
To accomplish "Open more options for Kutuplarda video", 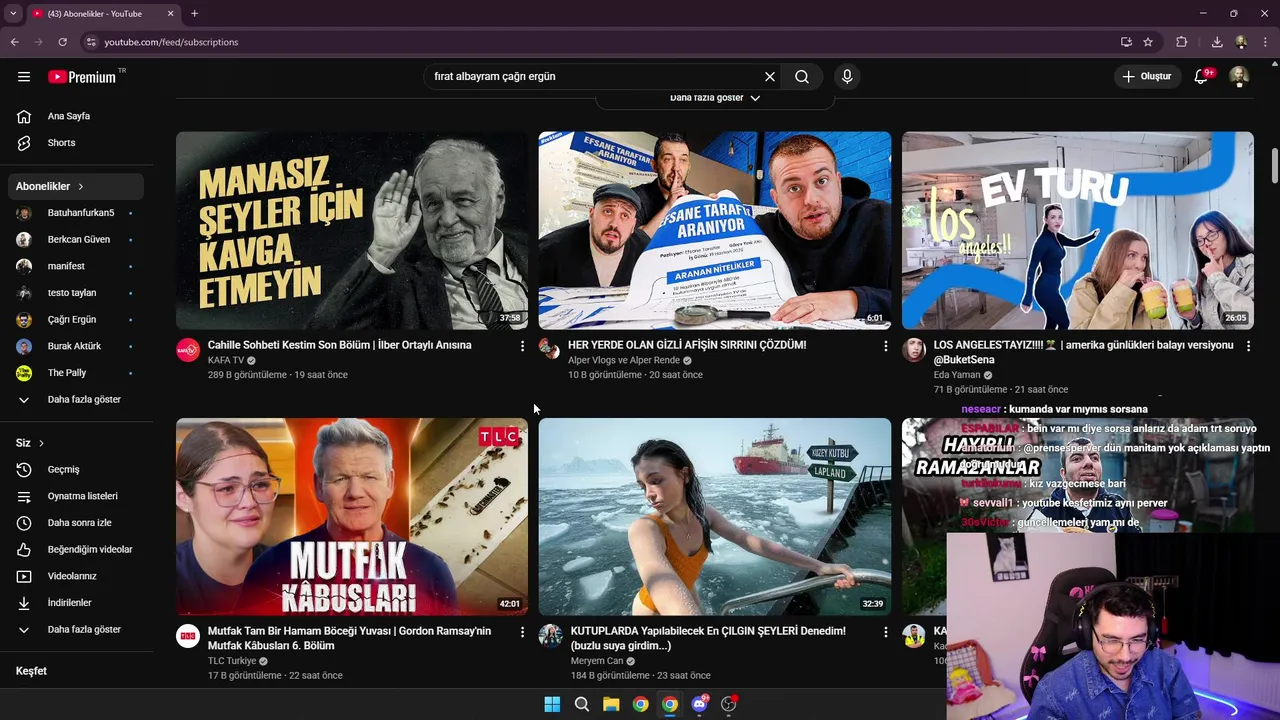I will point(885,632).
